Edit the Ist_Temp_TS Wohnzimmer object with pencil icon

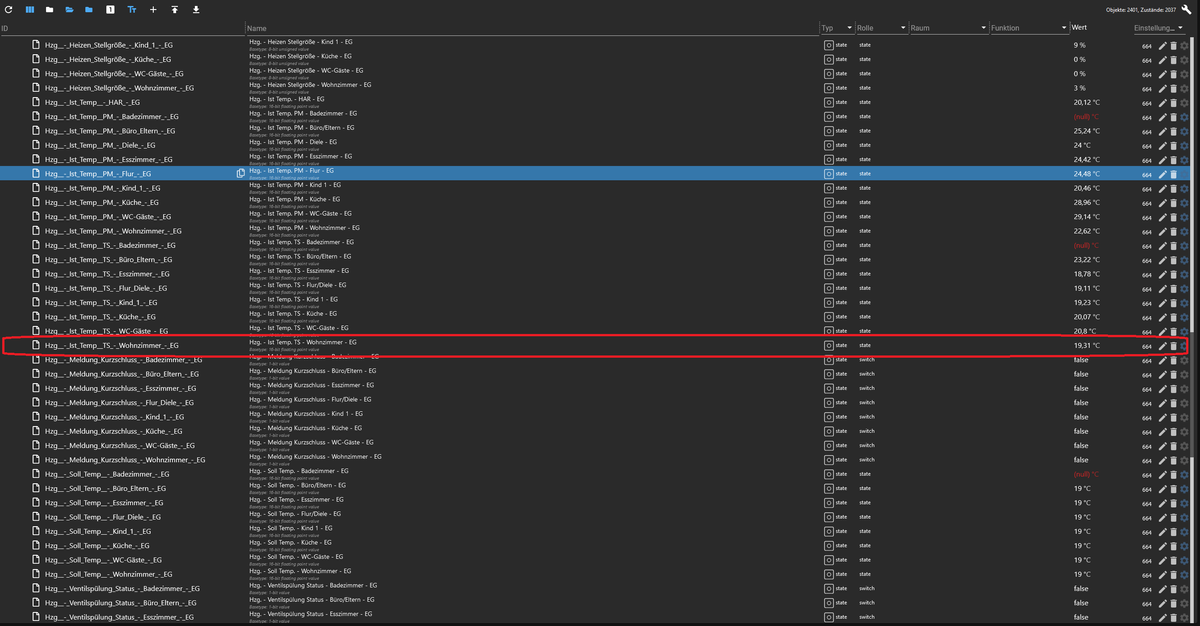[1161, 345]
